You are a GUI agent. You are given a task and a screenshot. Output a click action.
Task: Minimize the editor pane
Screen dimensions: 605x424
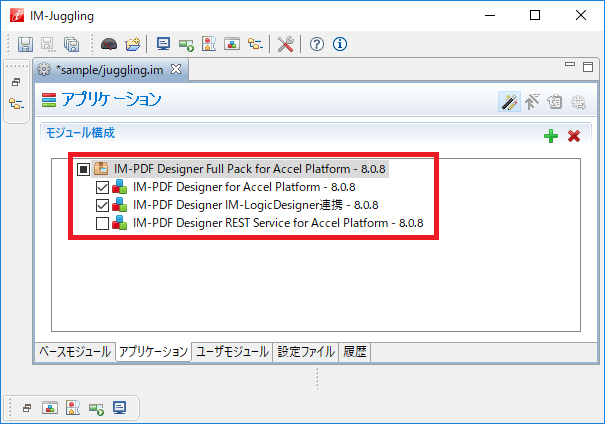point(570,64)
